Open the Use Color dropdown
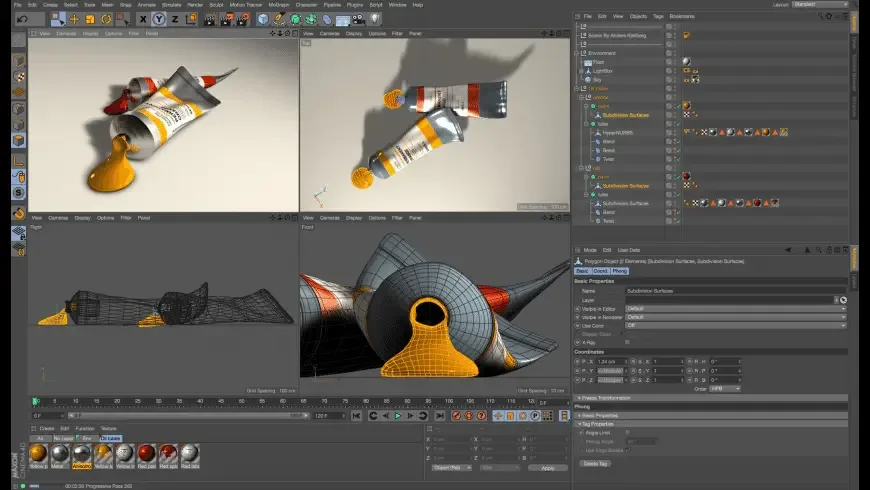 736,326
